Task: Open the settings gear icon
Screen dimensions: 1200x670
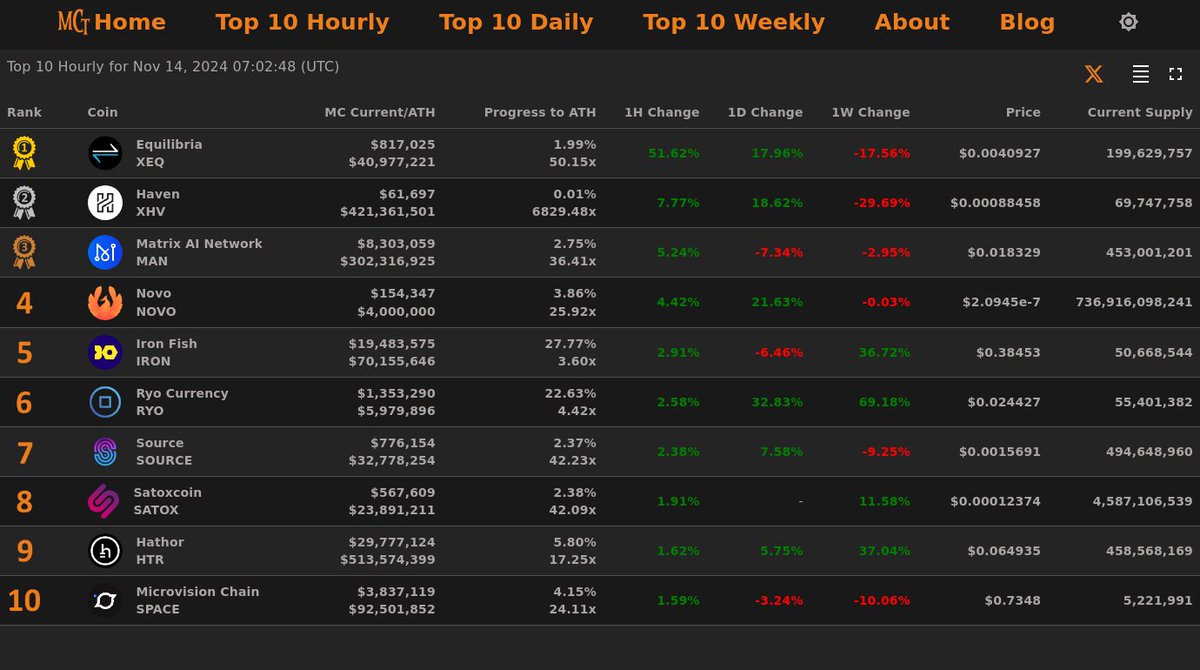Action: [x=1128, y=22]
